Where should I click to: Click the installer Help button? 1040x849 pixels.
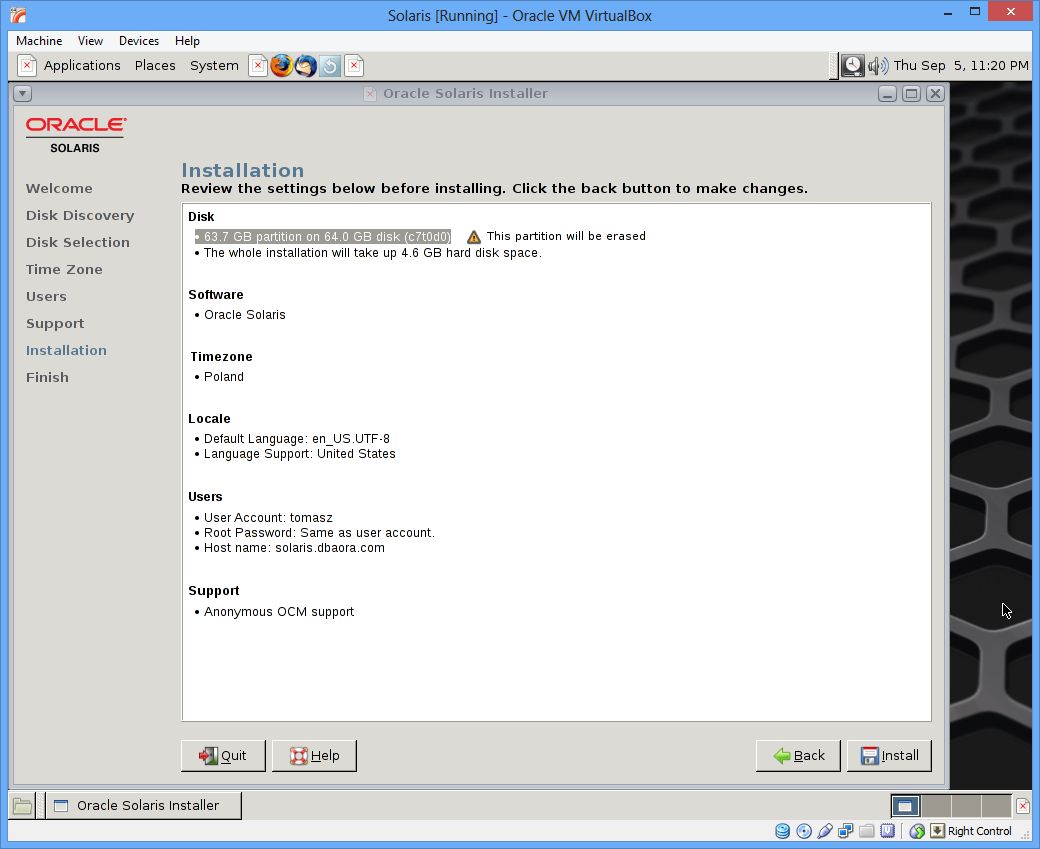click(314, 756)
